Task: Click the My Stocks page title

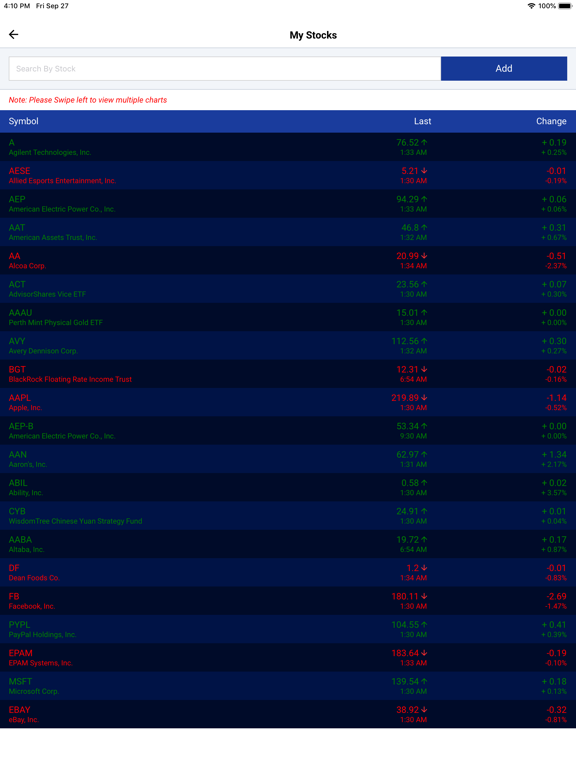Action: click(313, 35)
